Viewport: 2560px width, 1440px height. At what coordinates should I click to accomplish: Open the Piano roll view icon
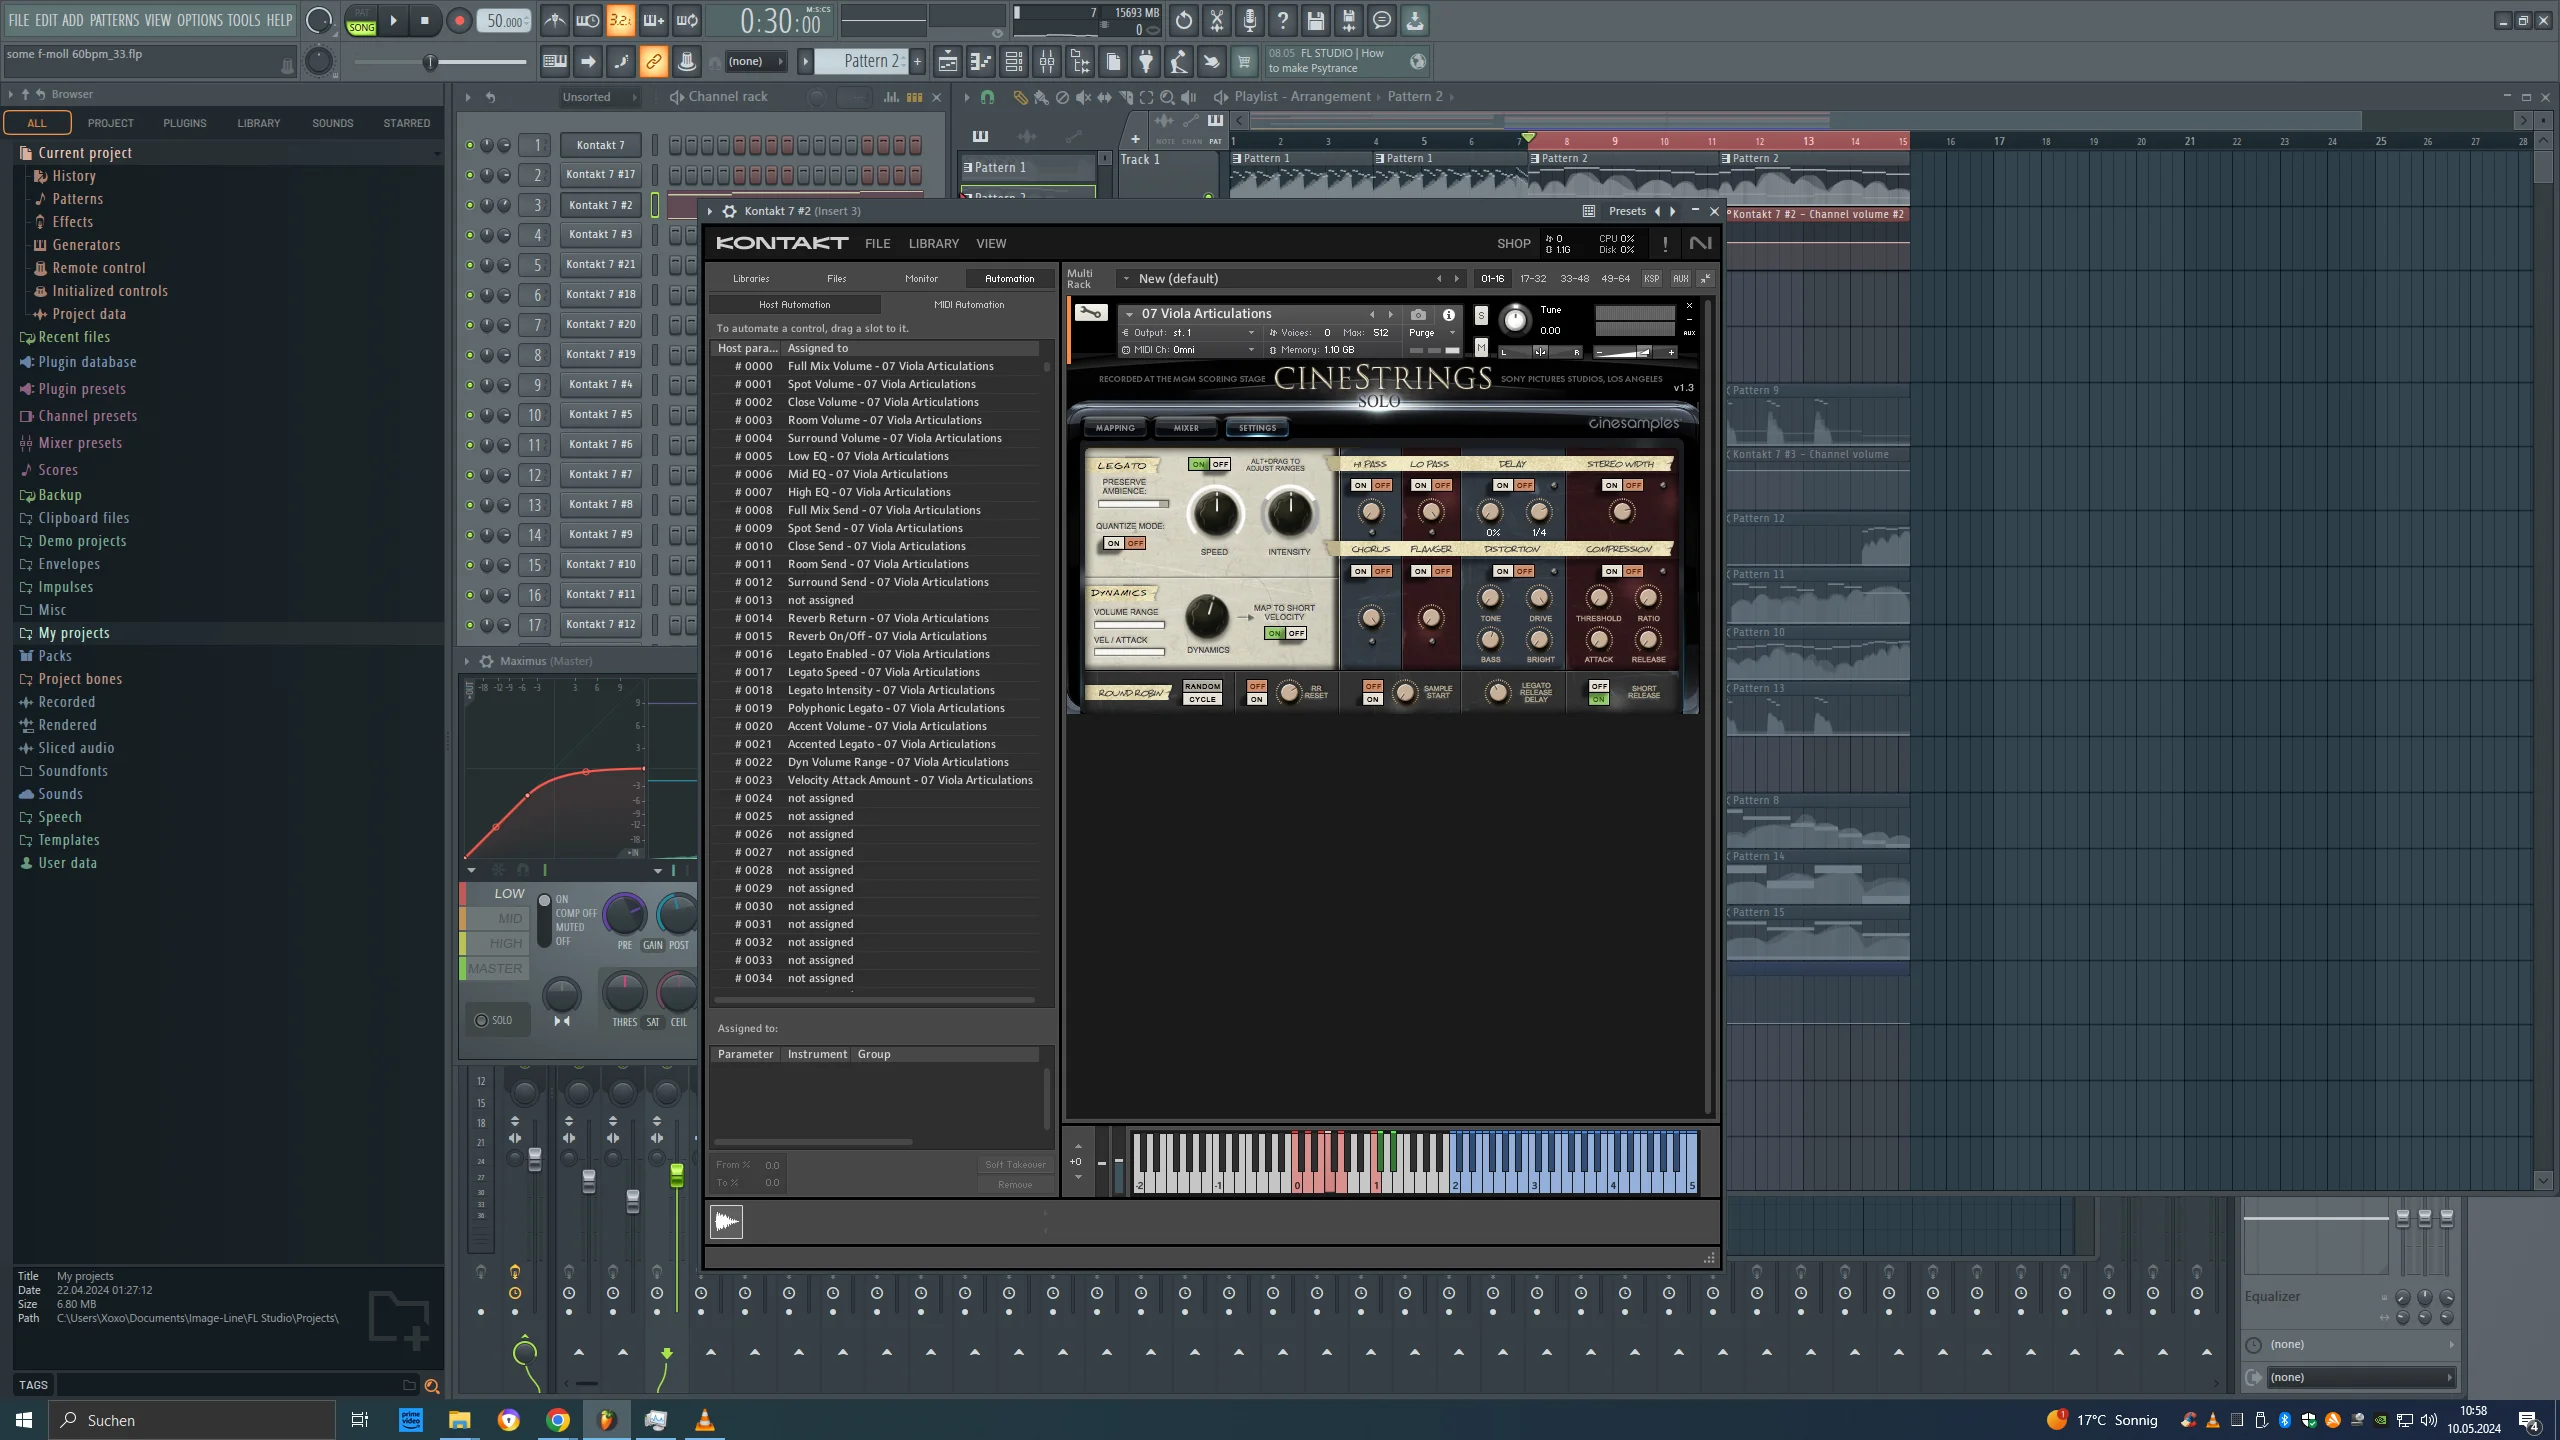pos(980,62)
